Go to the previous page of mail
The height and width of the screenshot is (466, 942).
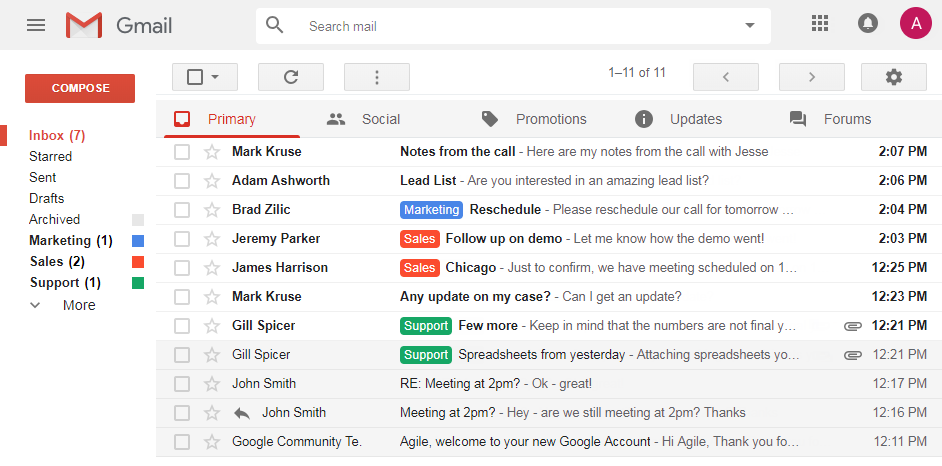coord(726,77)
